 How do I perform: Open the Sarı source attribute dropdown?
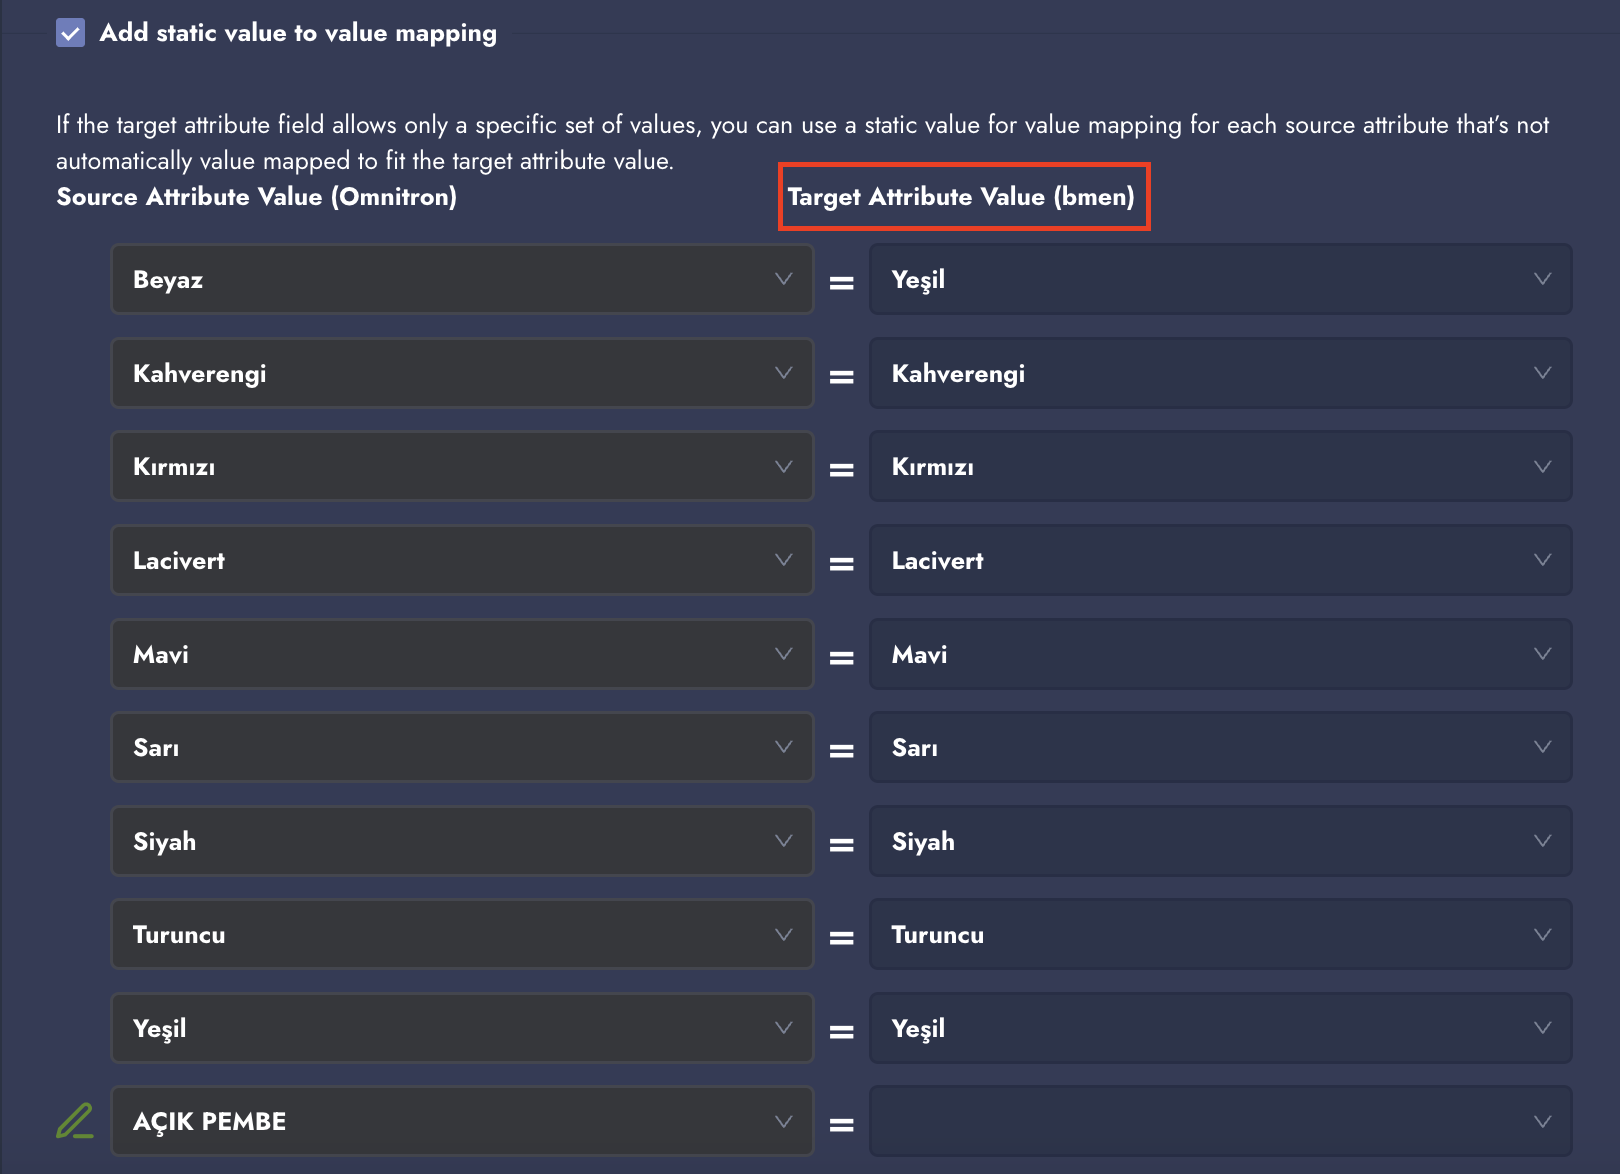(461, 747)
